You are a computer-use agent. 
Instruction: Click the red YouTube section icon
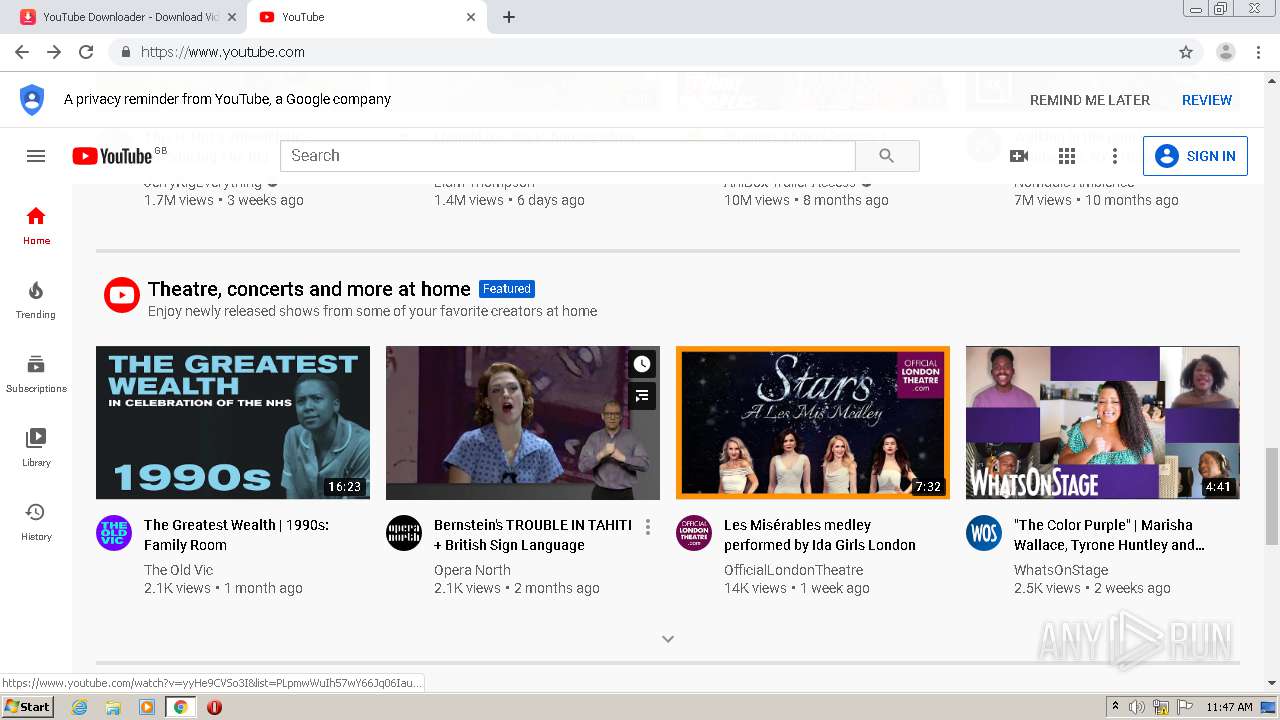pyautogui.click(x=122, y=295)
